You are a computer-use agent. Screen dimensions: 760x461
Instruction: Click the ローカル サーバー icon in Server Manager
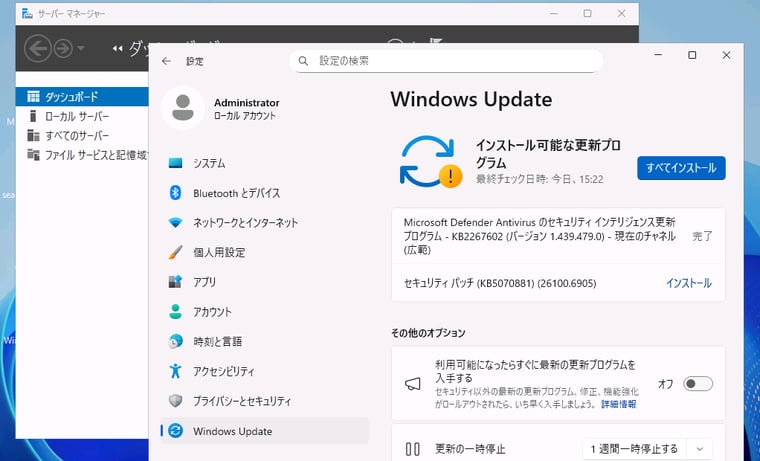click(33, 116)
